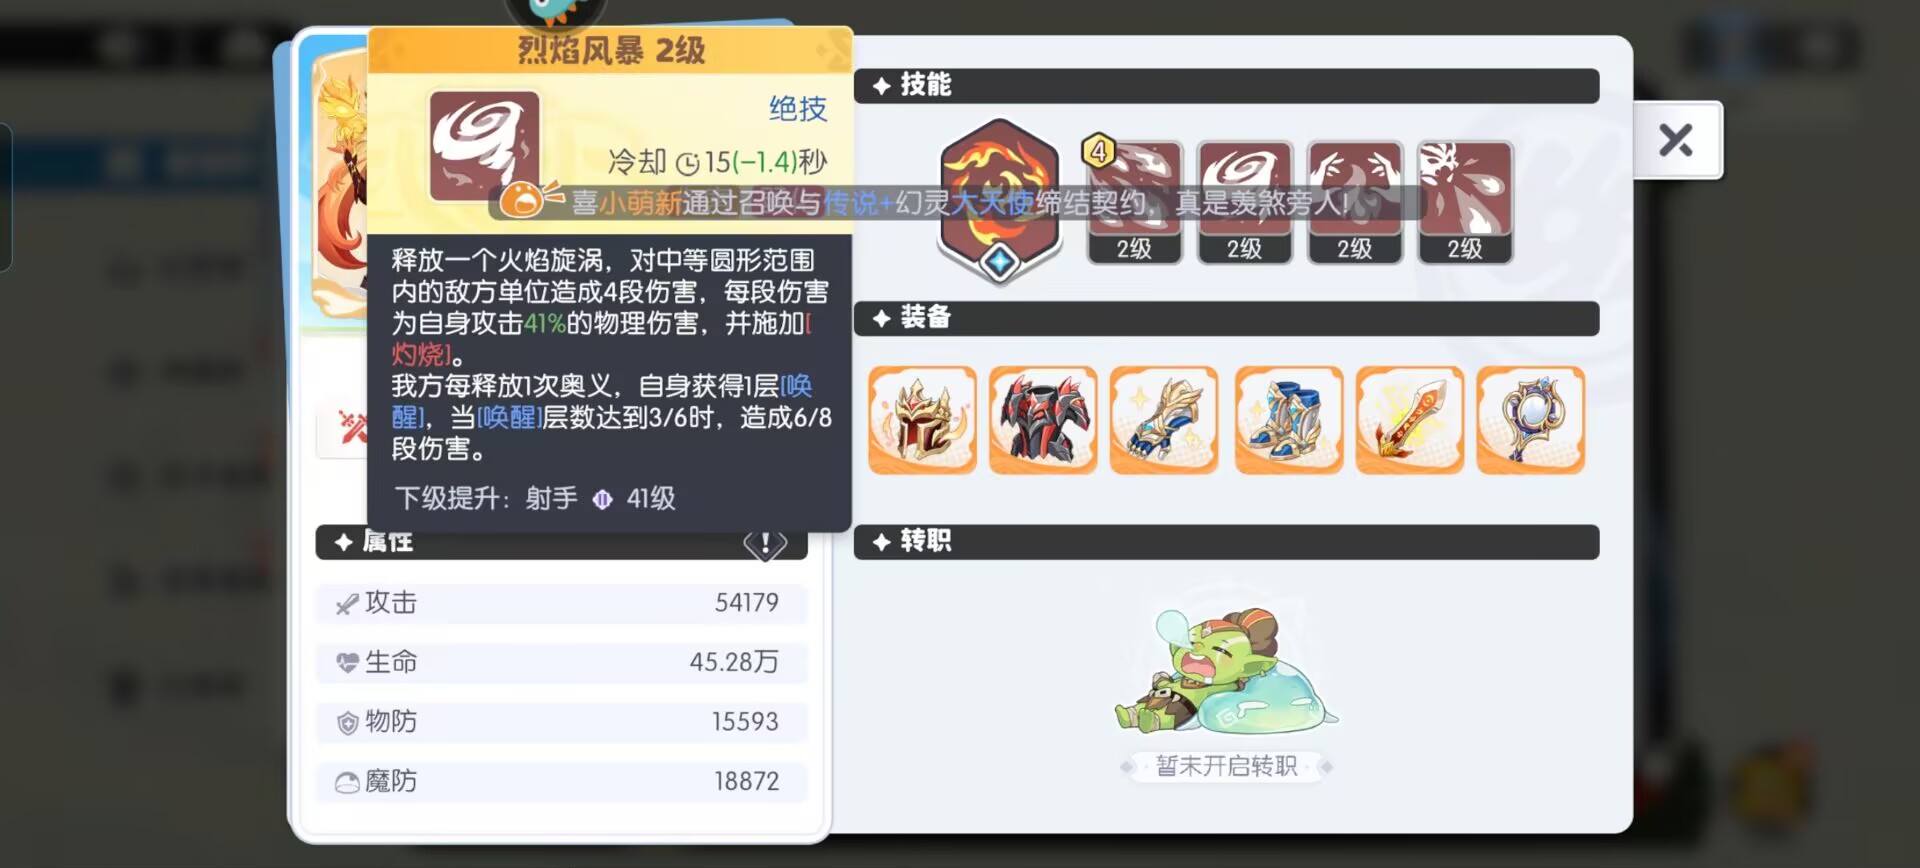Image resolution: width=1920 pixels, height=868 pixels.
Task: Select the skill icon with badge 4
Action: click(1134, 202)
